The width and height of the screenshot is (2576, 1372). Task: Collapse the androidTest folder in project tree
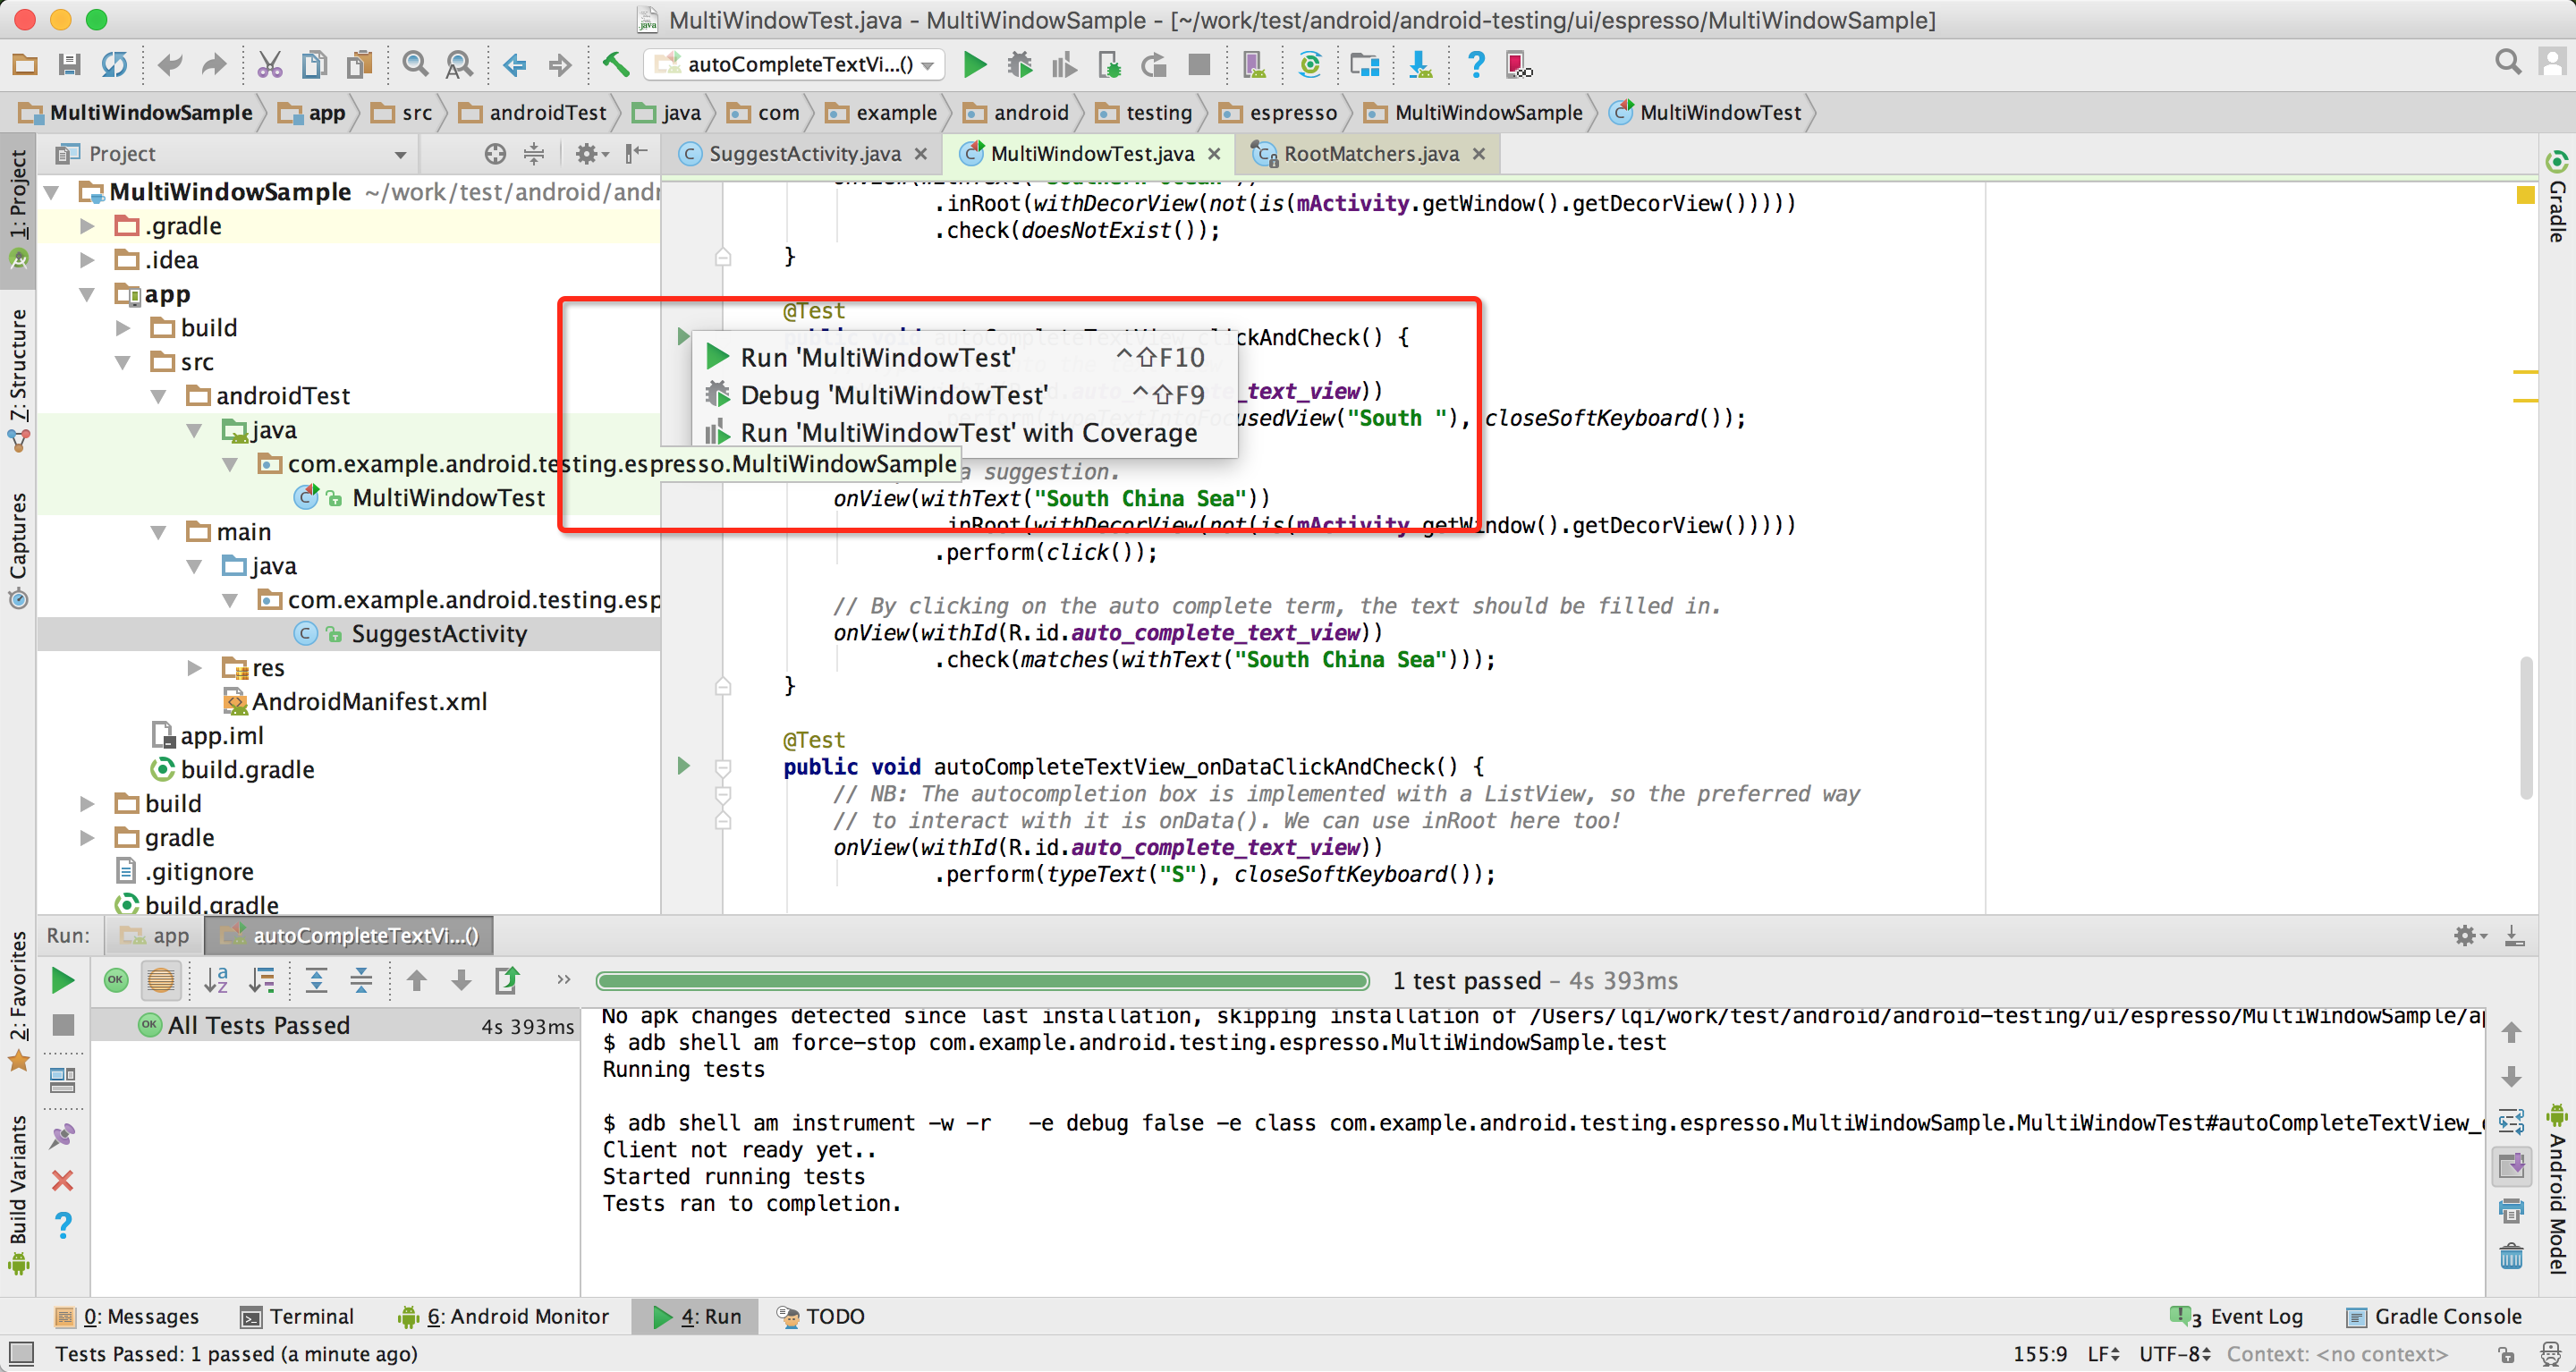pos(158,396)
